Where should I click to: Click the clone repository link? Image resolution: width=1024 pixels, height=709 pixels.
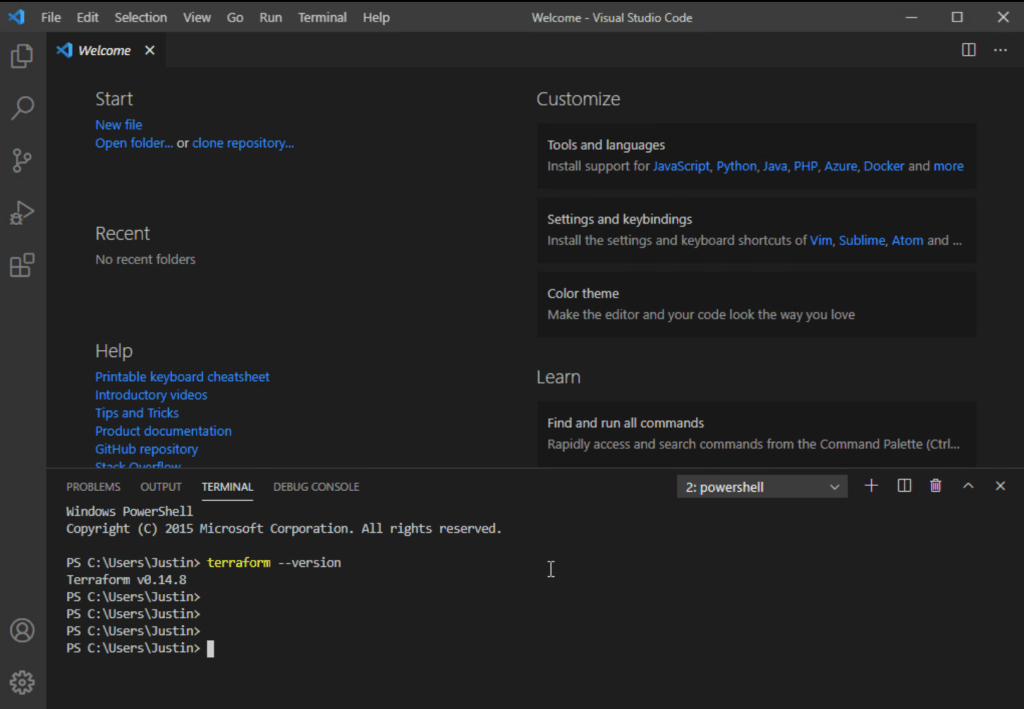[243, 143]
